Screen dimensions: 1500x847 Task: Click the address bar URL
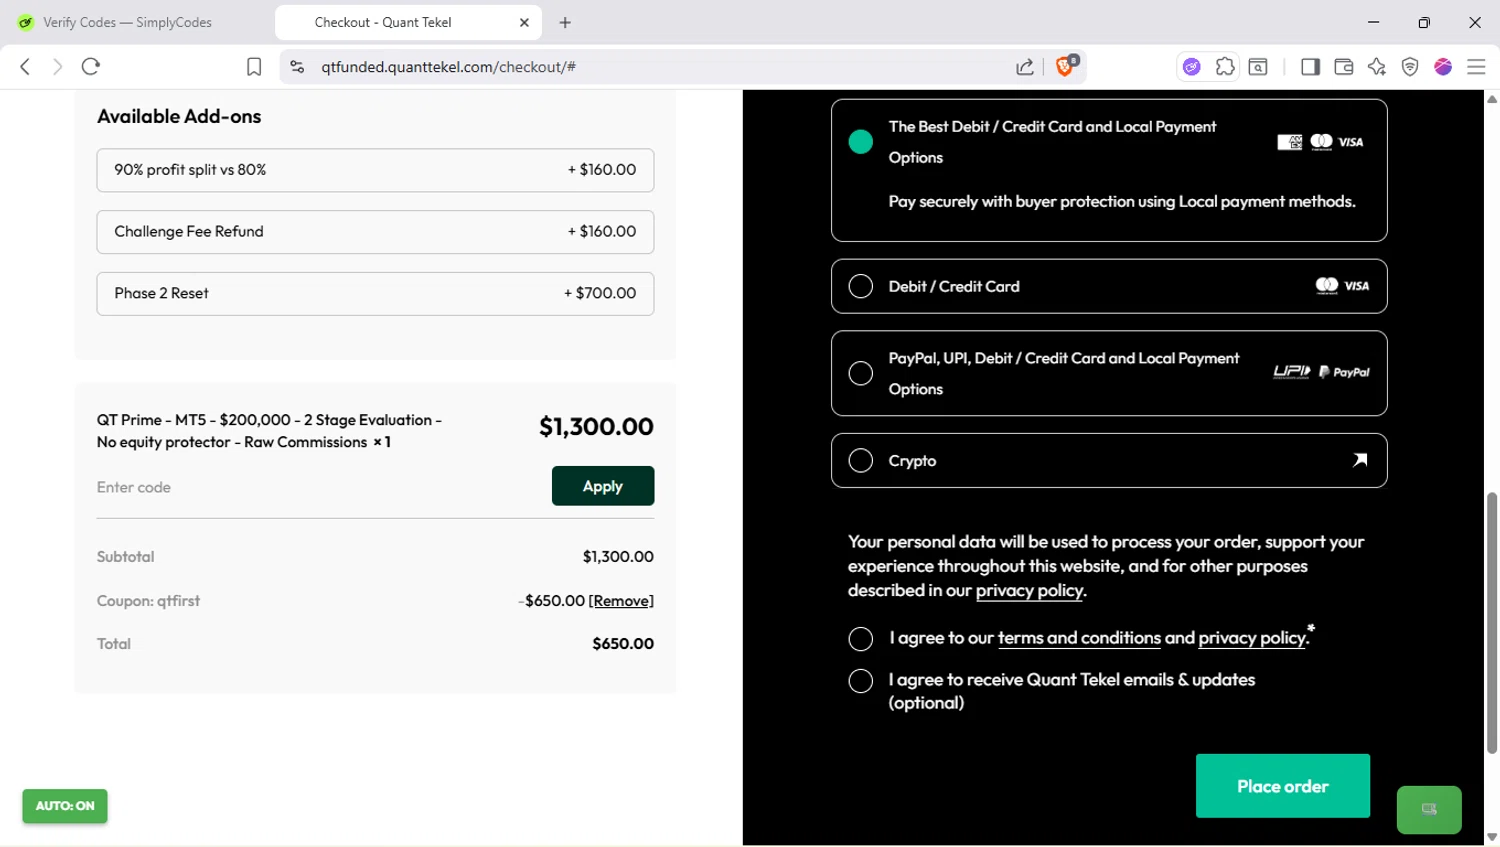point(448,67)
